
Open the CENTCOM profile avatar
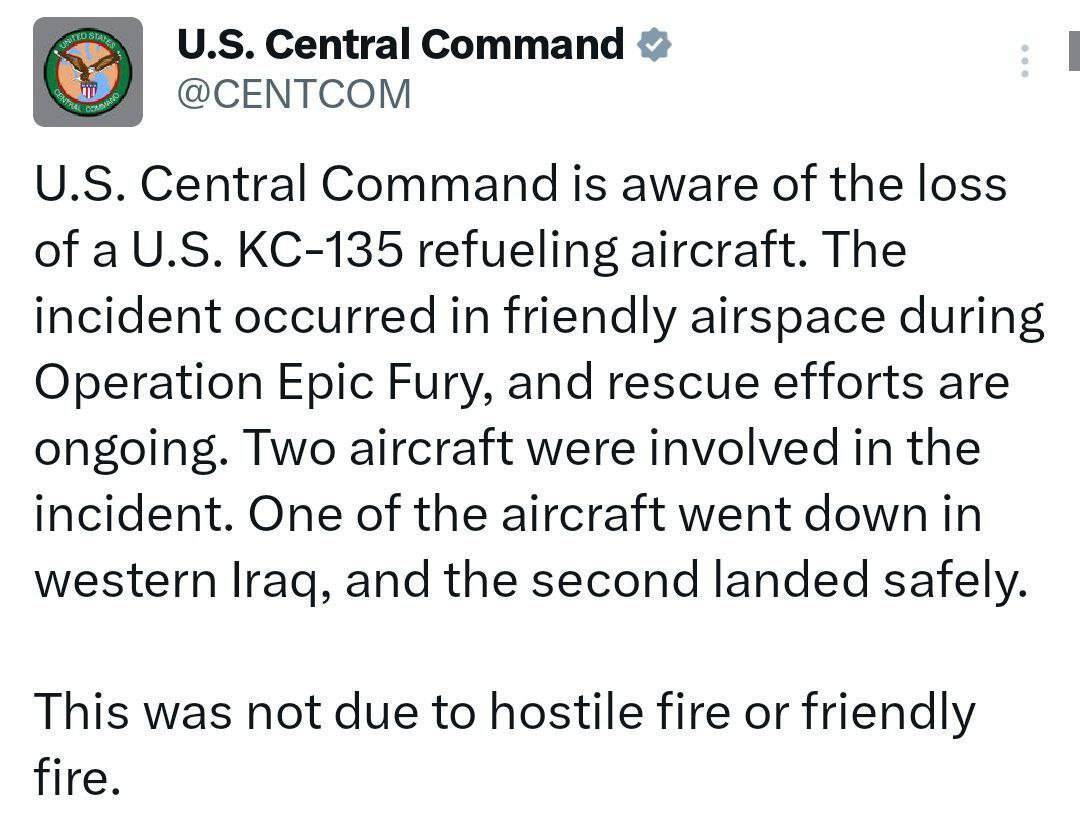88,72
